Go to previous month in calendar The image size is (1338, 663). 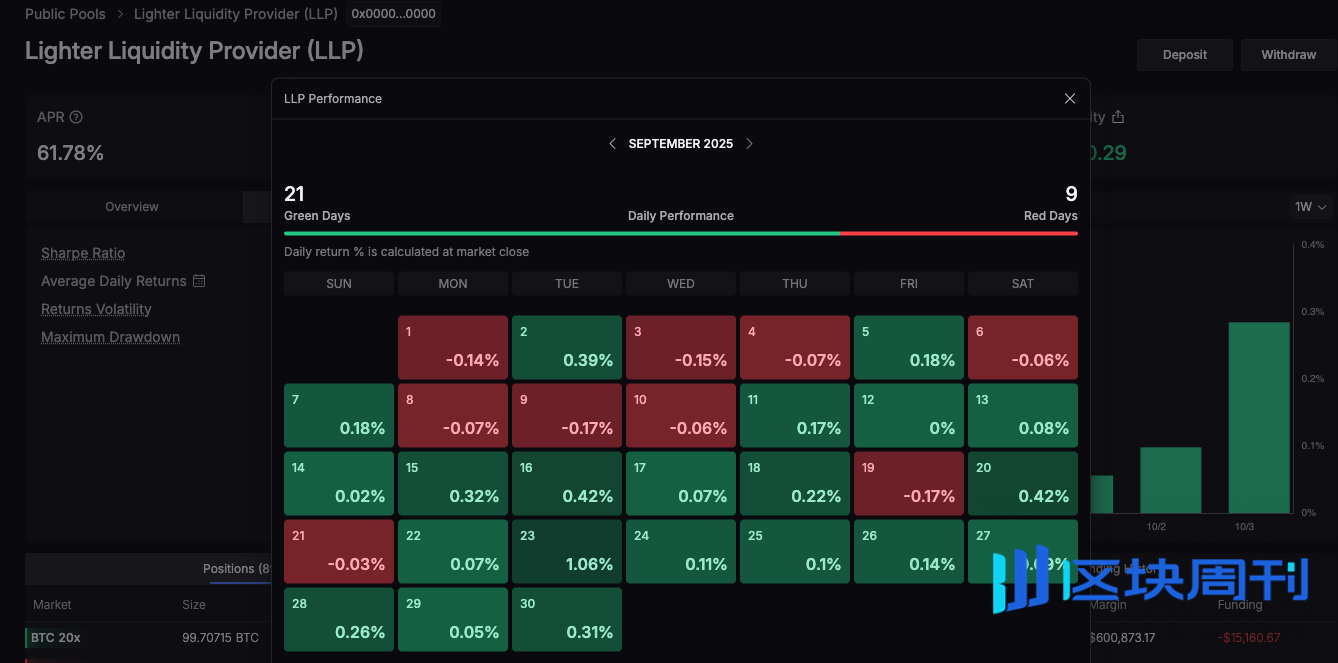click(x=612, y=144)
